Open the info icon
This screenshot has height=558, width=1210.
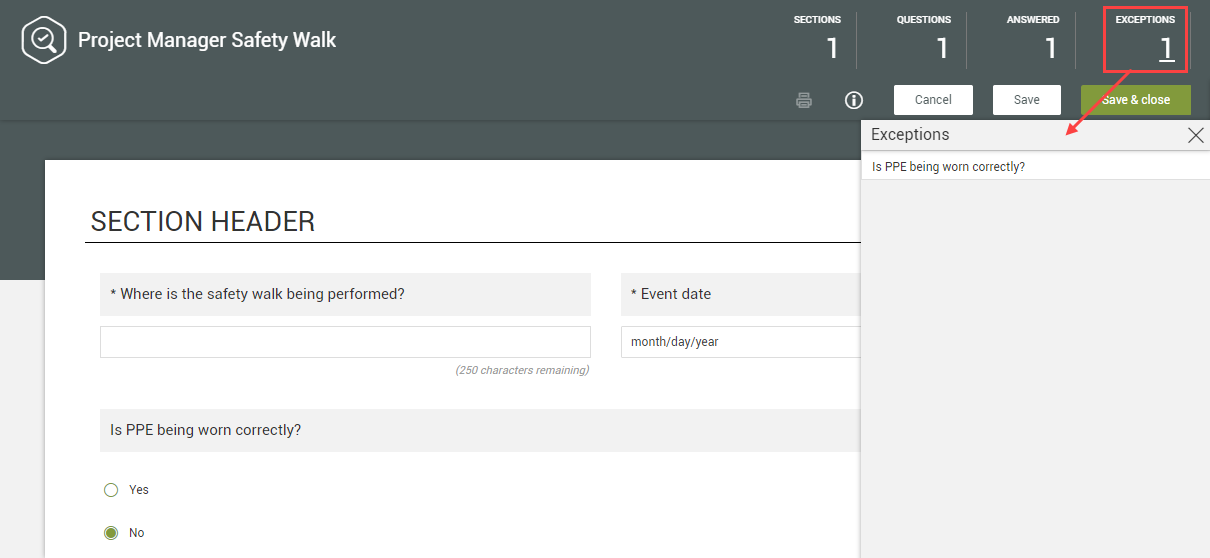click(853, 100)
